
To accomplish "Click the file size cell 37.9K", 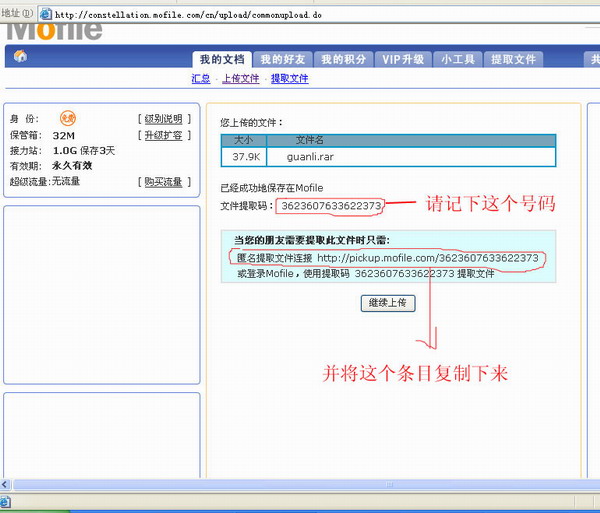I will 246,157.
